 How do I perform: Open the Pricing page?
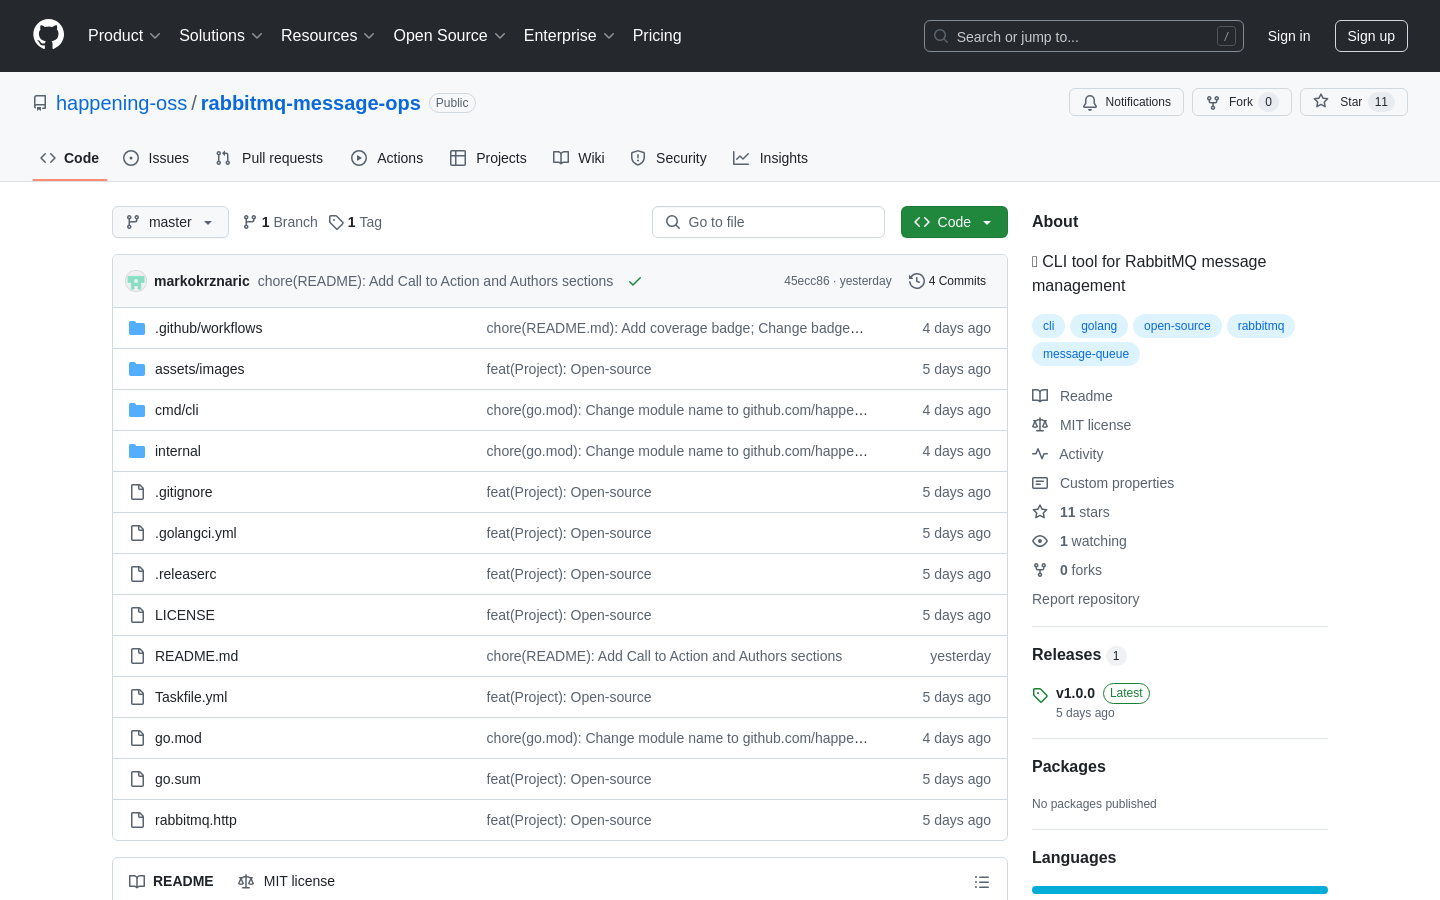click(x=657, y=36)
